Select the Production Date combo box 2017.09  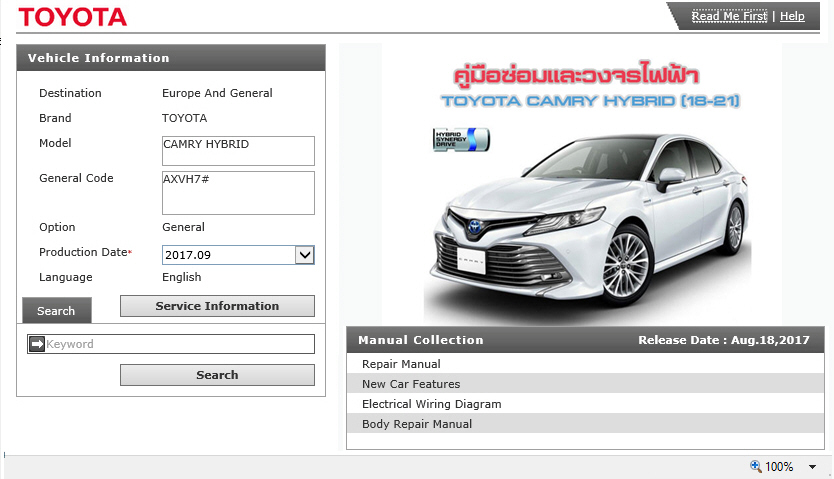(238, 255)
